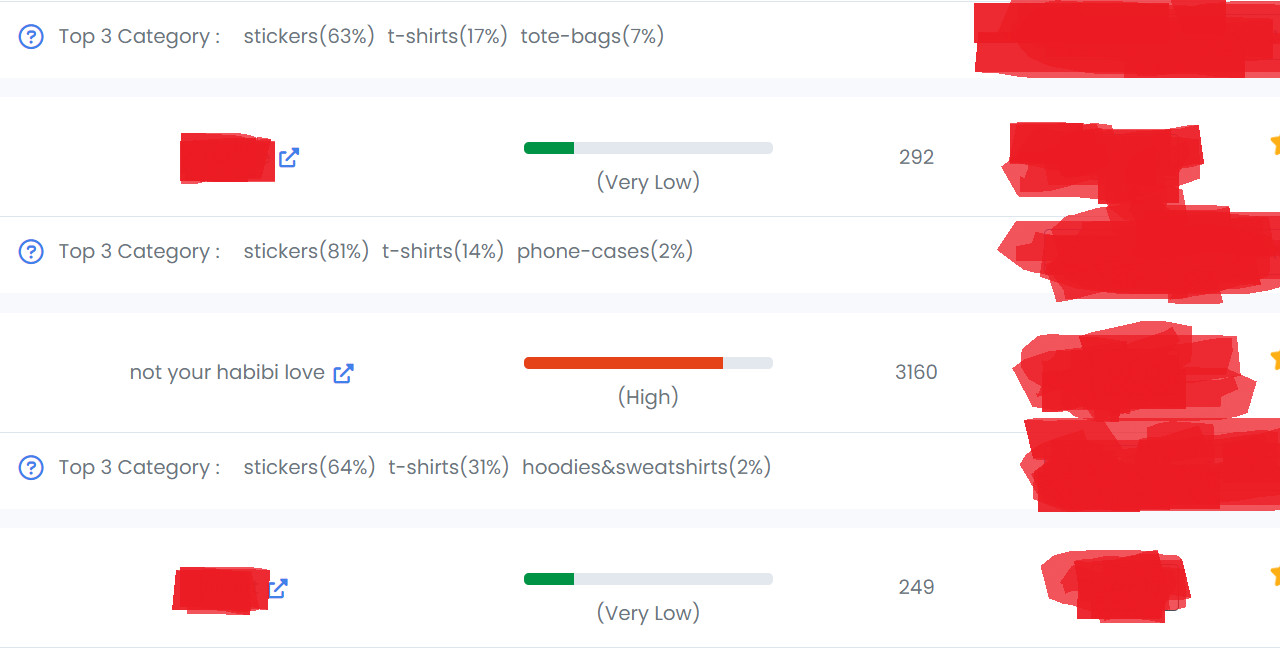Screen dimensions: 1280x660
Task: Open external link icon in the 292 row
Action: 289,157
